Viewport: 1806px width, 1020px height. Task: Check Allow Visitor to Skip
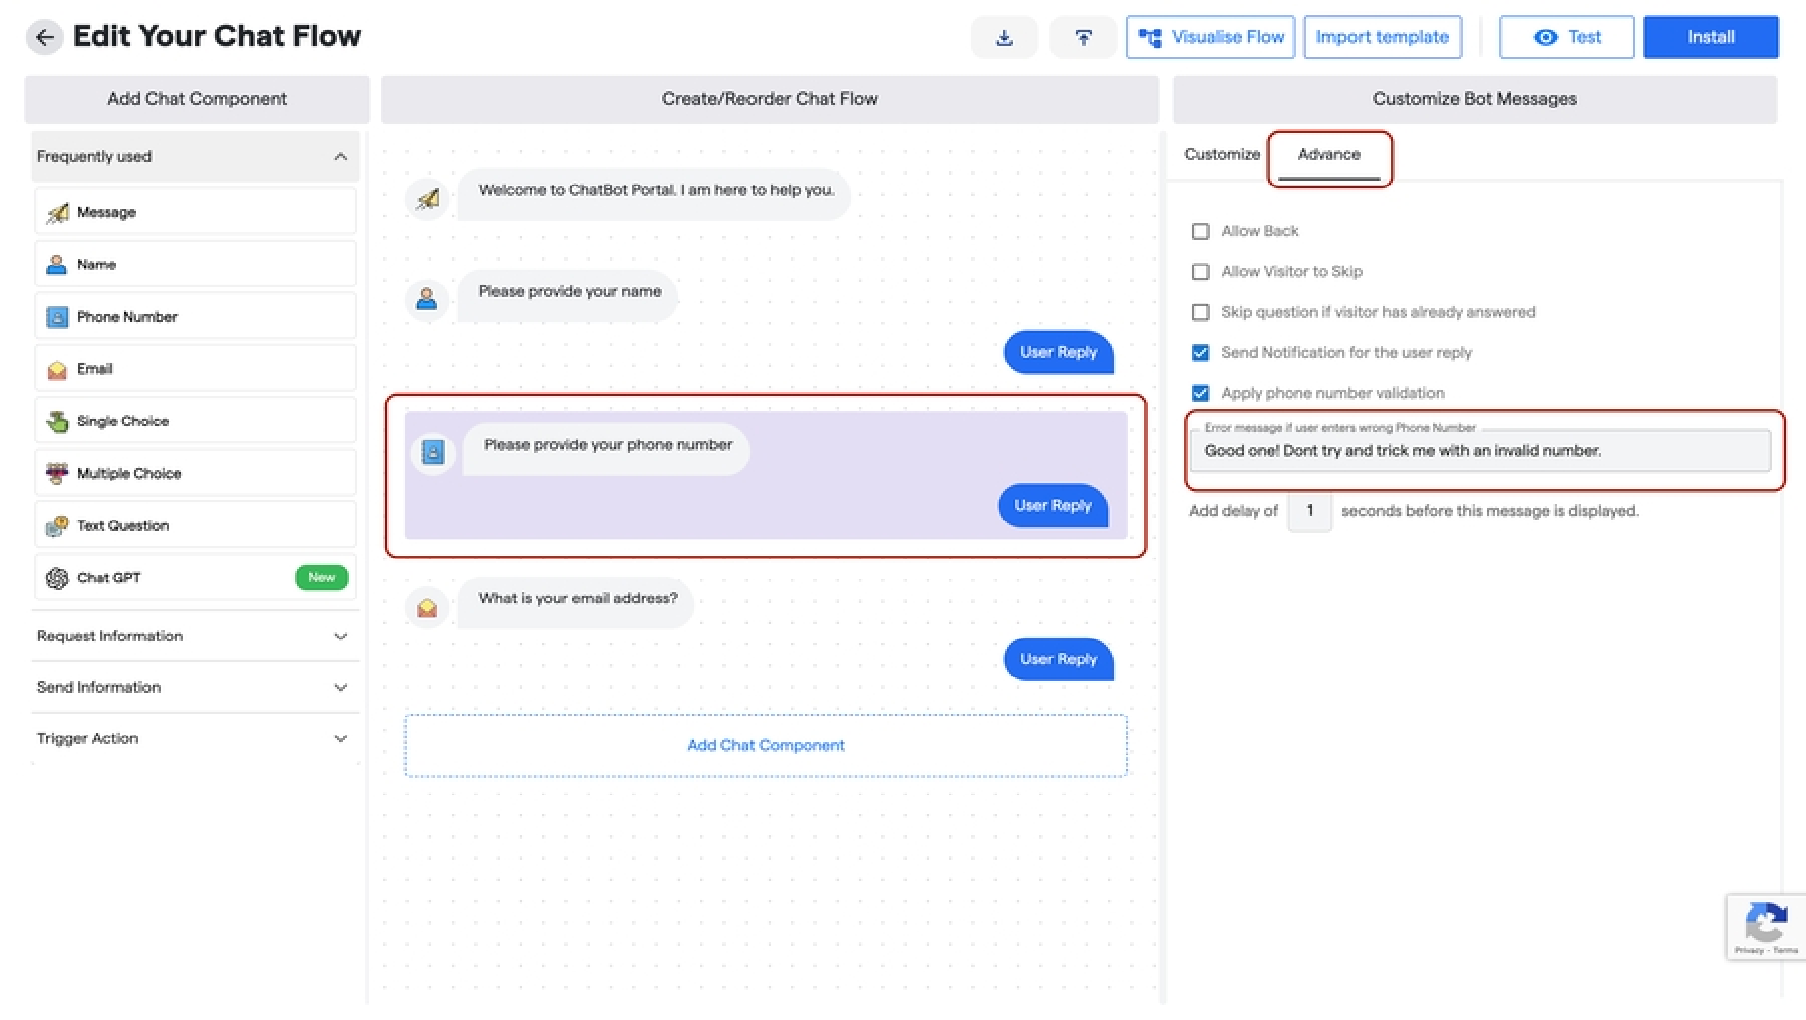pyautogui.click(x=1200, y=271)
